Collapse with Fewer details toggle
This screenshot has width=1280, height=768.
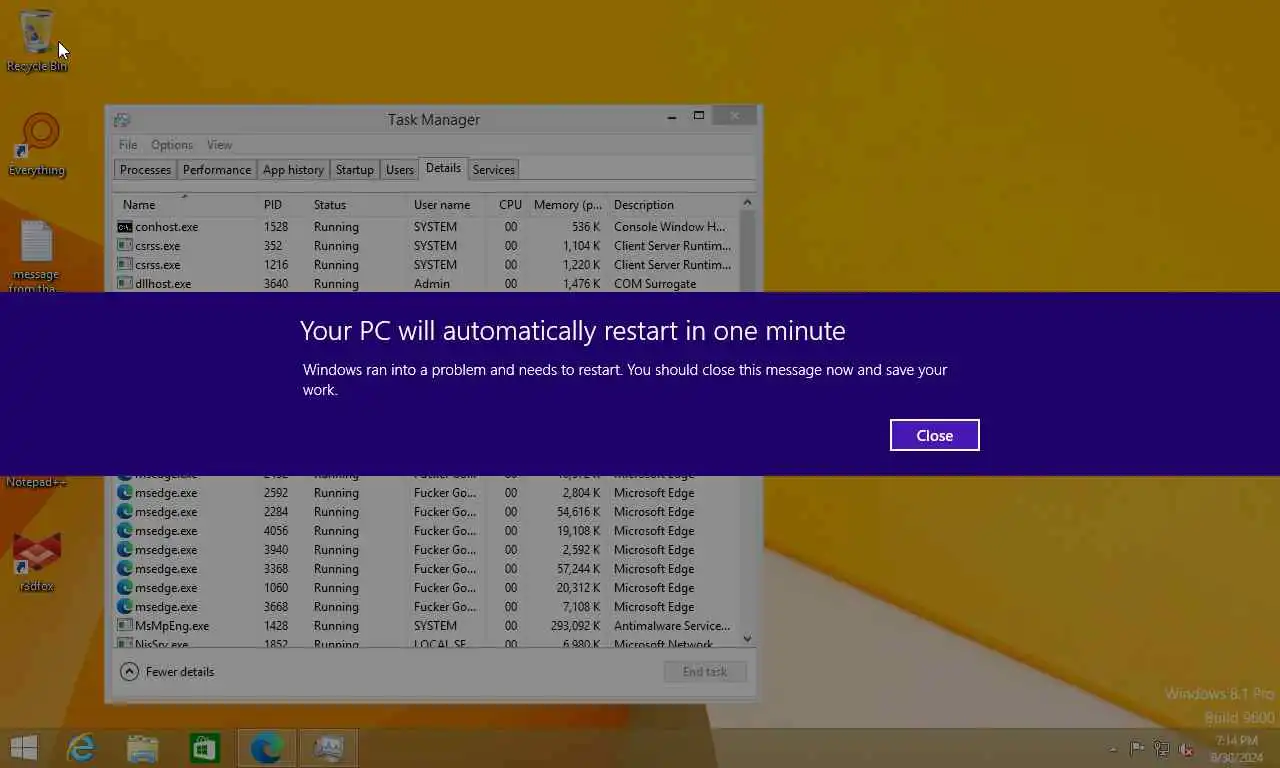167,672
